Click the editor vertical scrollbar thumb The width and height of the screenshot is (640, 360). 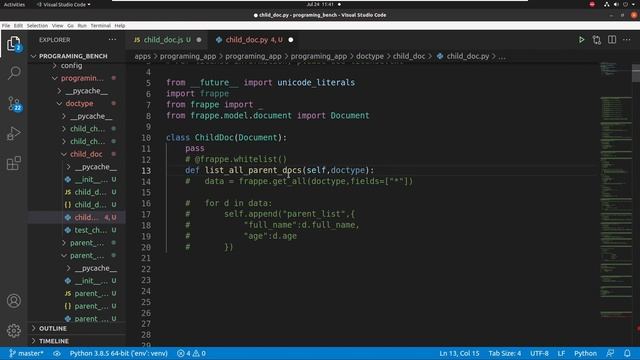point(636,73)
